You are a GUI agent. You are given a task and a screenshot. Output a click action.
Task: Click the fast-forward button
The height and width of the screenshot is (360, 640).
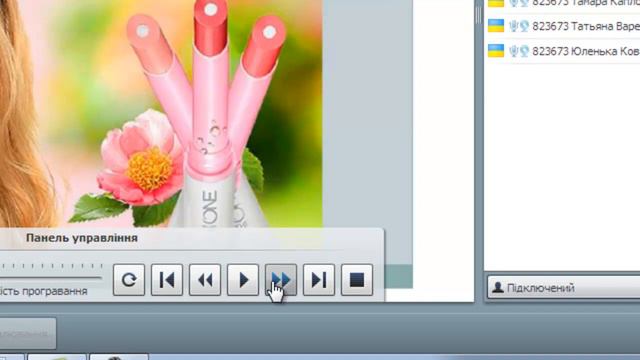(281, 280)
